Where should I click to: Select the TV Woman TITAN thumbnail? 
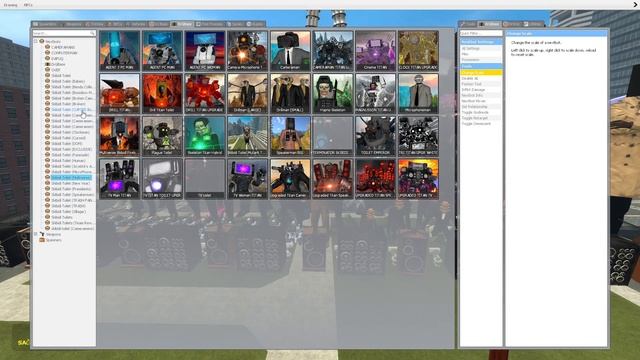(247, 179)
